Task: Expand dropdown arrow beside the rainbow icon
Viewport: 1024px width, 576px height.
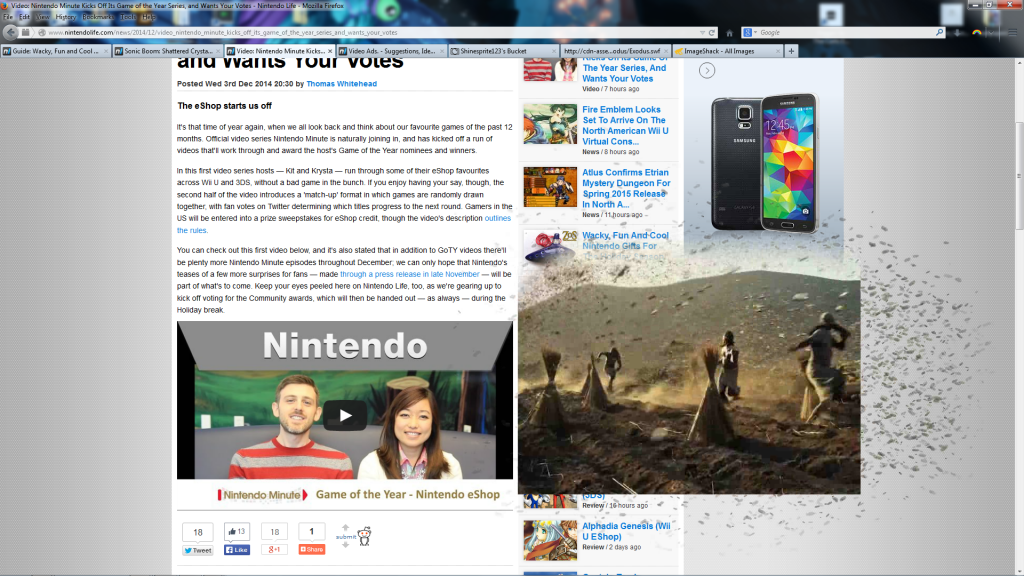Action: click(x=990, y=33)
